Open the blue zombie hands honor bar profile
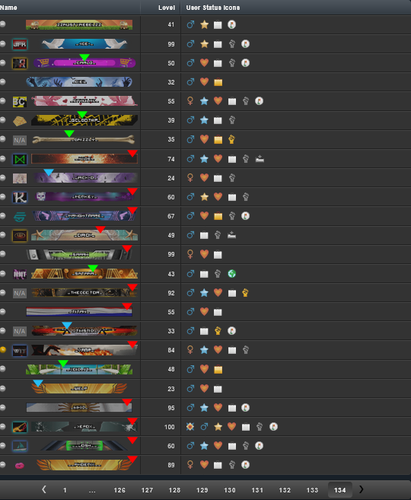Image resolution: width=411 pixels, height=500 pixels. [x=79, y=82]
